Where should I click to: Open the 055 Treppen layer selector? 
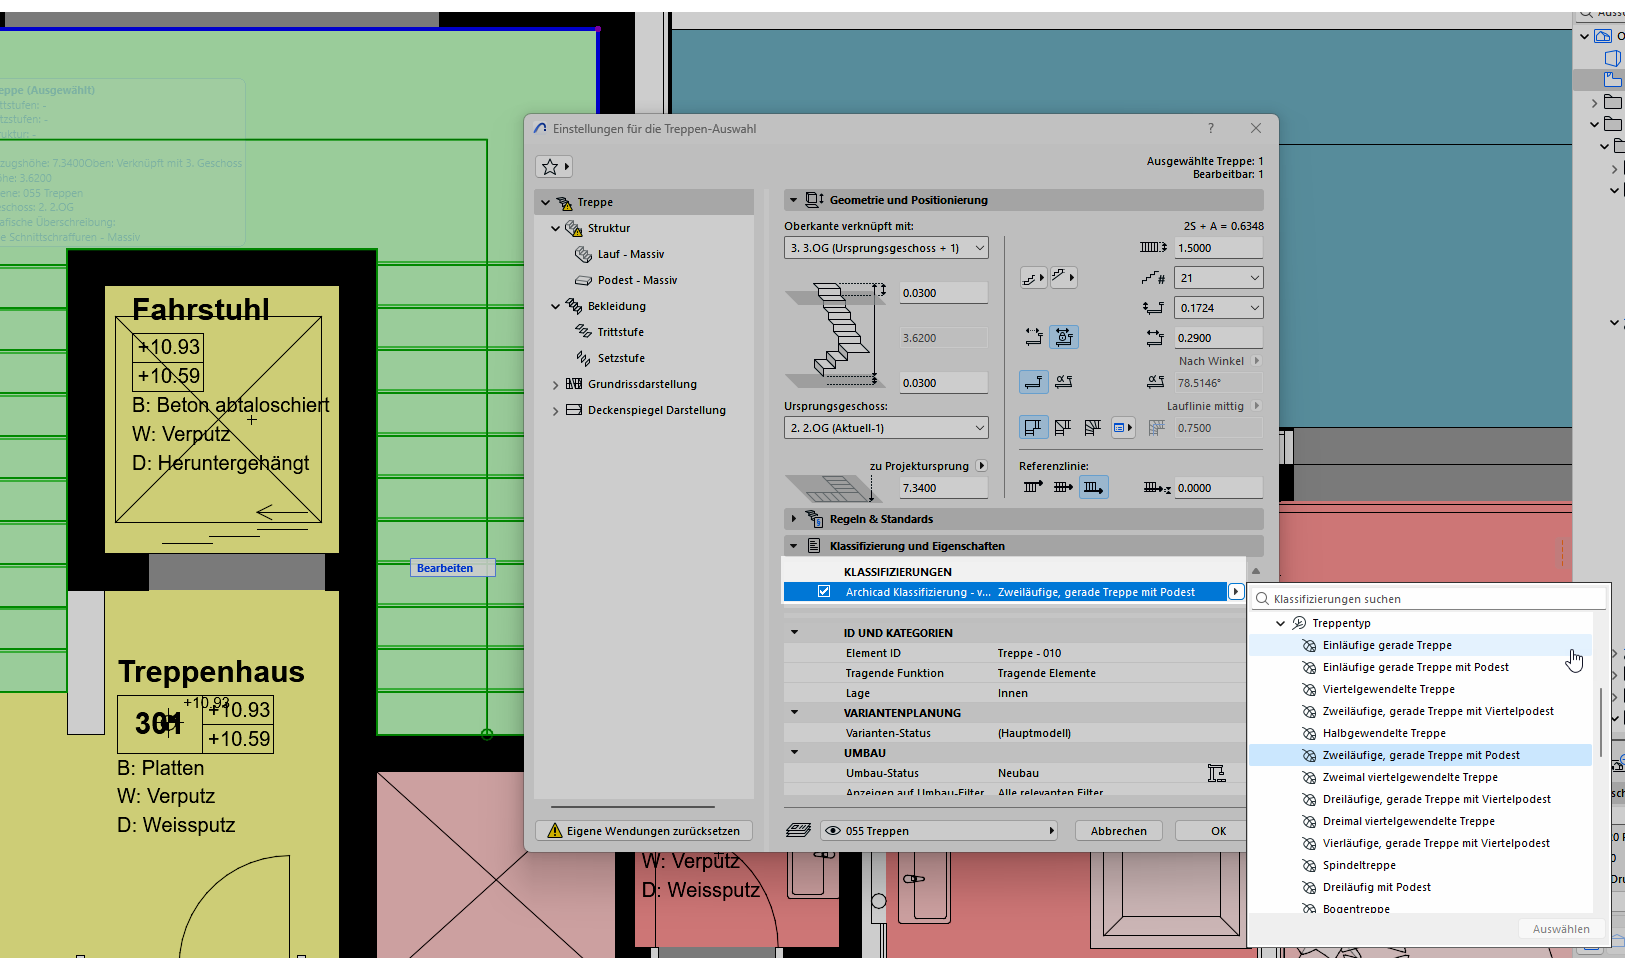(x=938, y=831)
